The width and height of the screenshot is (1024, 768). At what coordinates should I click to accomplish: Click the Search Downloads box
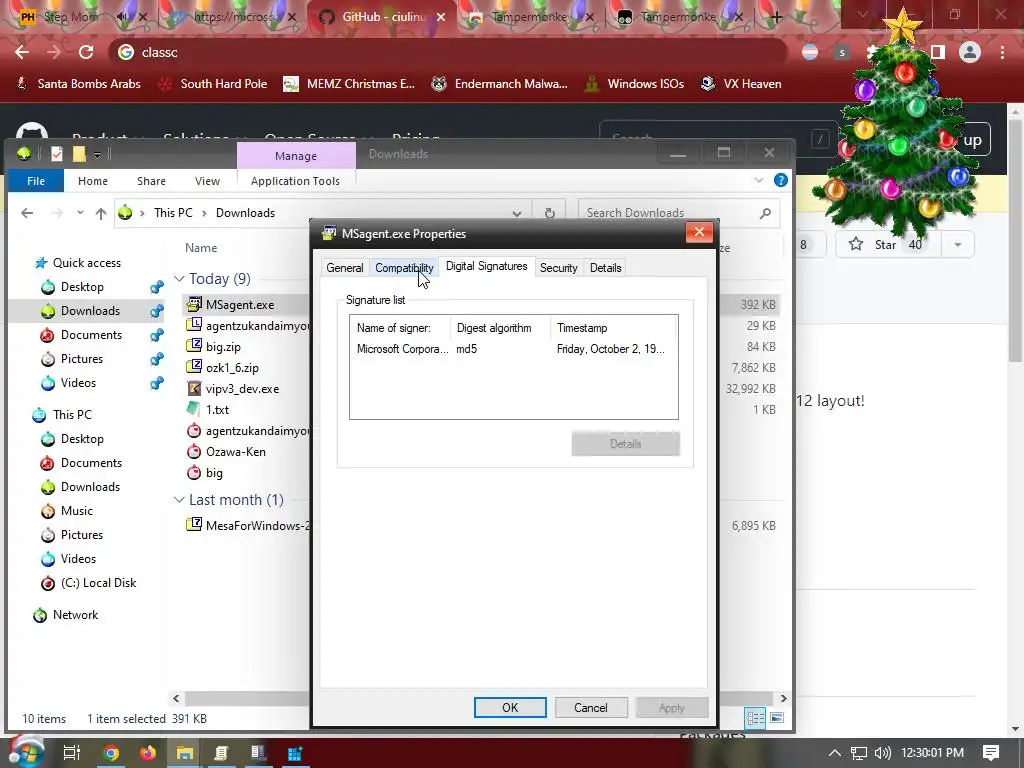pos(678,213)
